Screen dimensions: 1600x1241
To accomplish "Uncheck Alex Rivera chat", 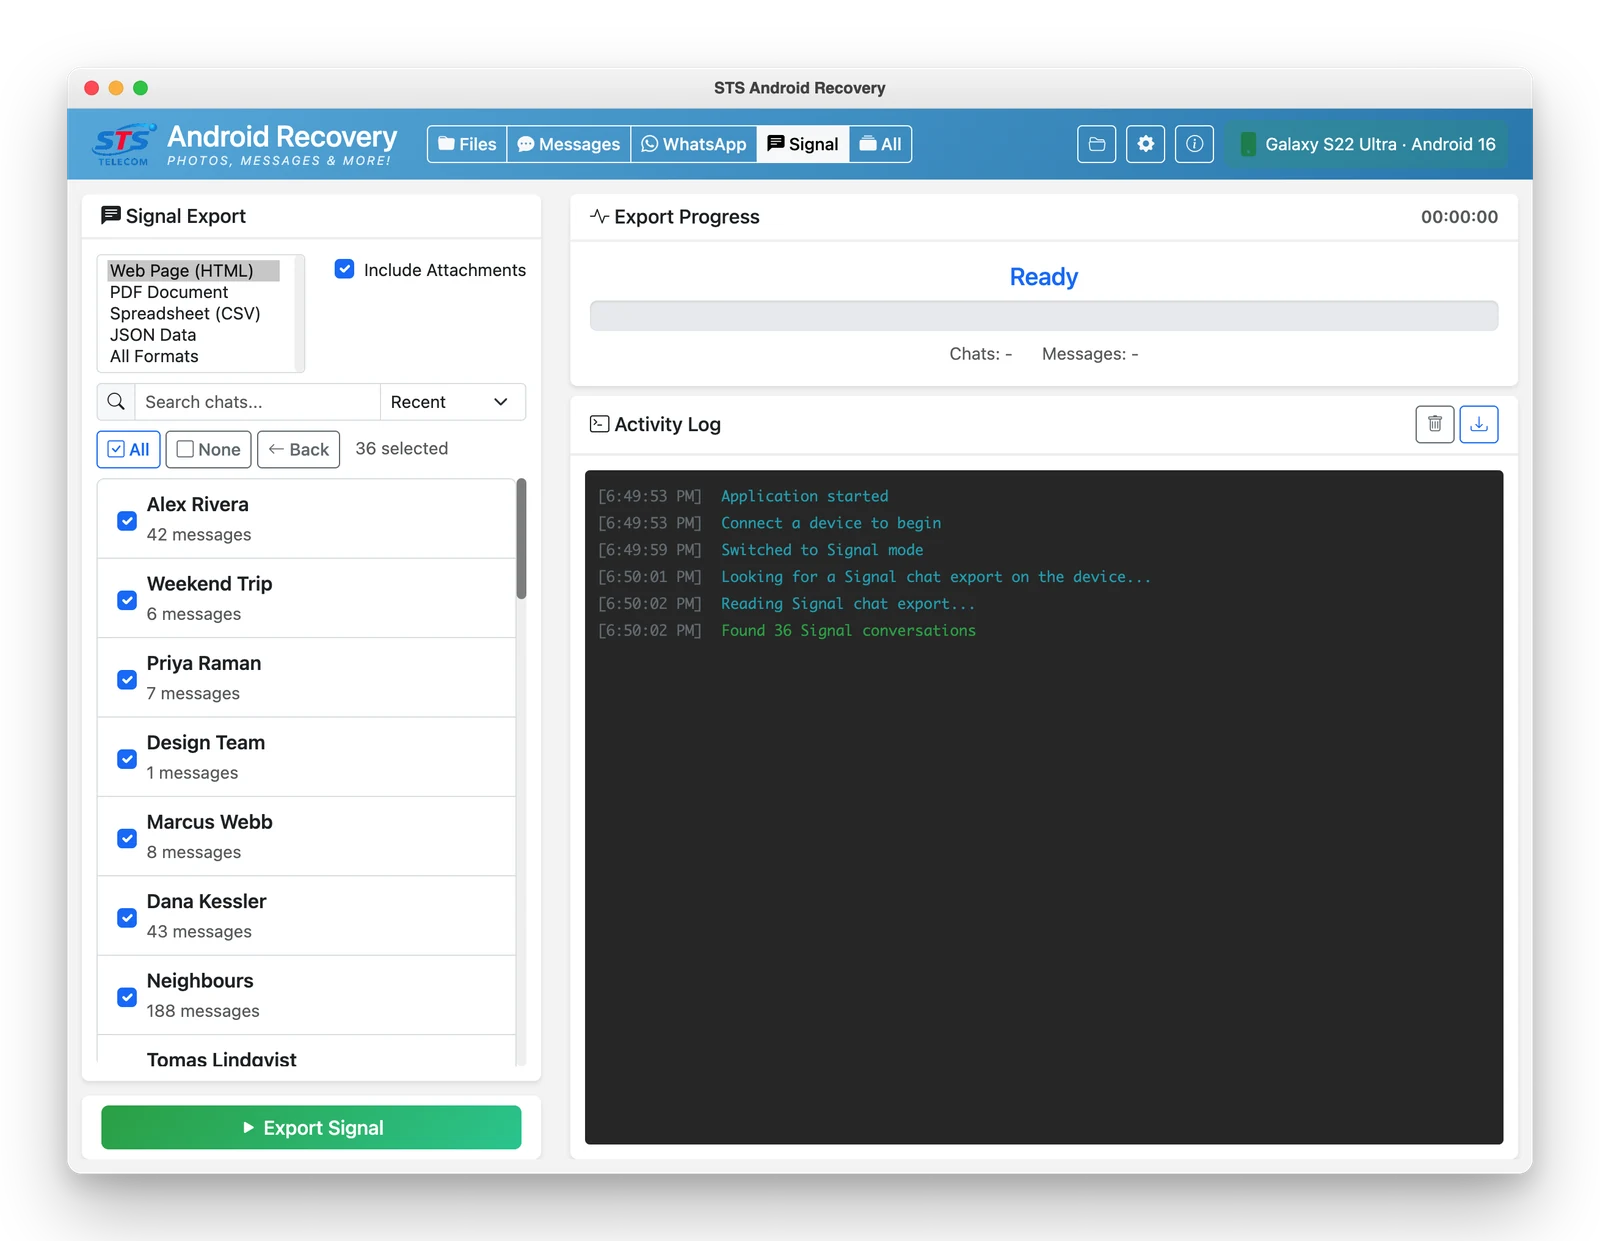I will [127, 520].
